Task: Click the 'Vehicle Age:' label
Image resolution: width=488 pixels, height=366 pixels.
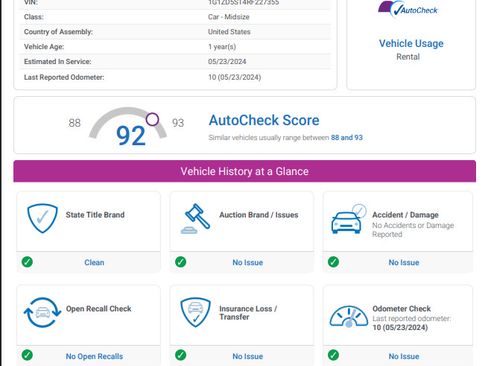Action: (x=44, y=47)
